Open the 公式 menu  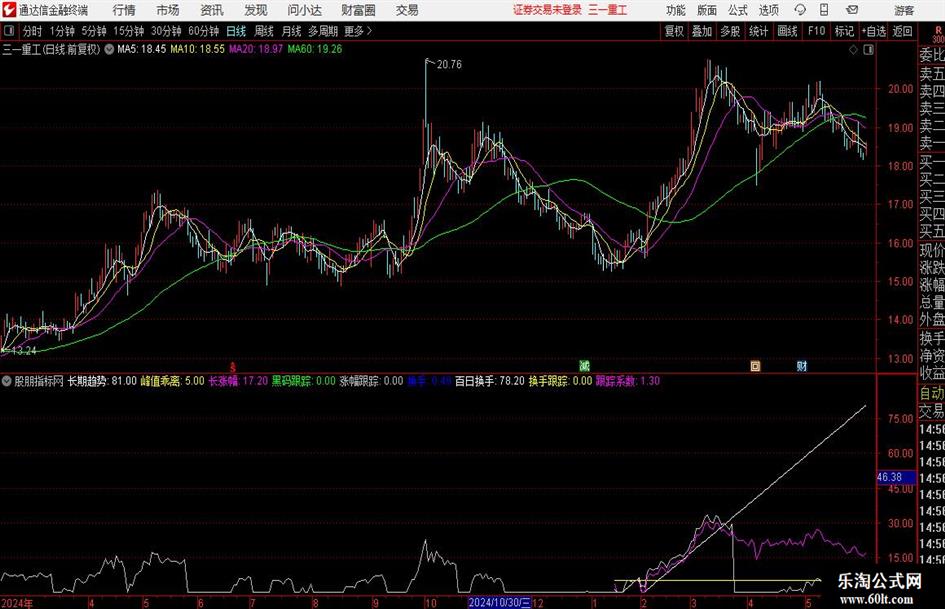coord(737,10)
